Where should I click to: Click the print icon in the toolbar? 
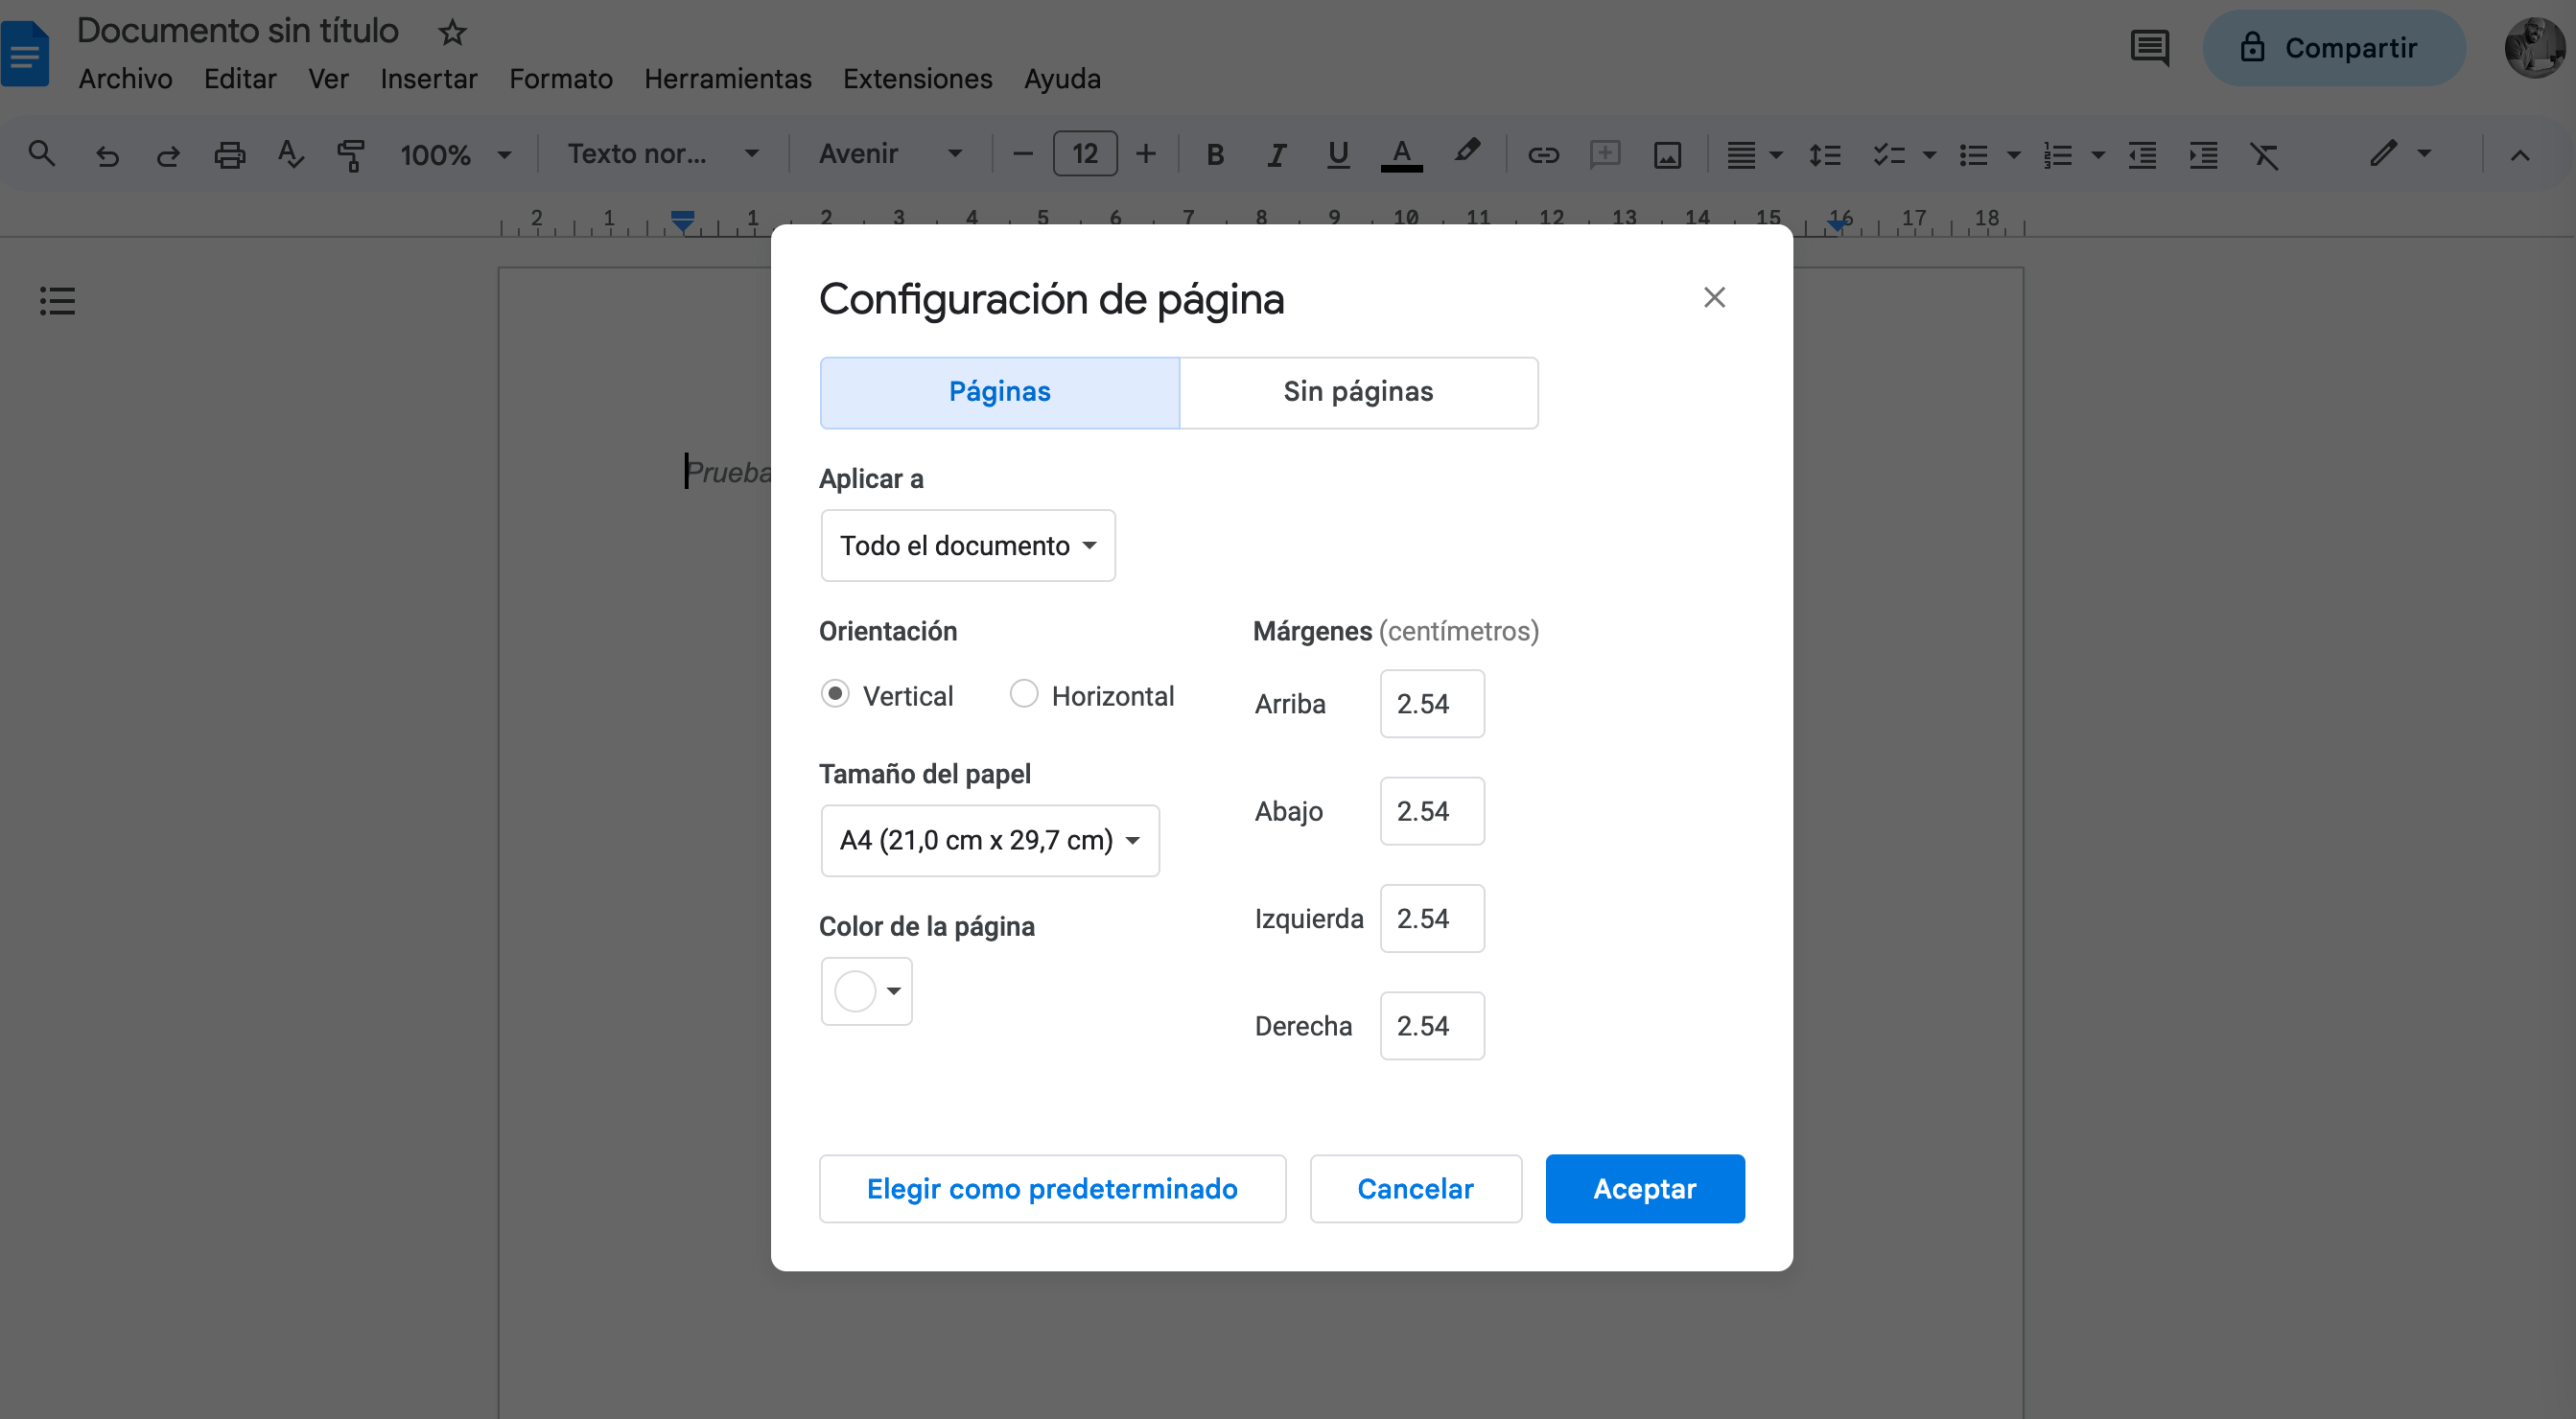tap(229, 154)
